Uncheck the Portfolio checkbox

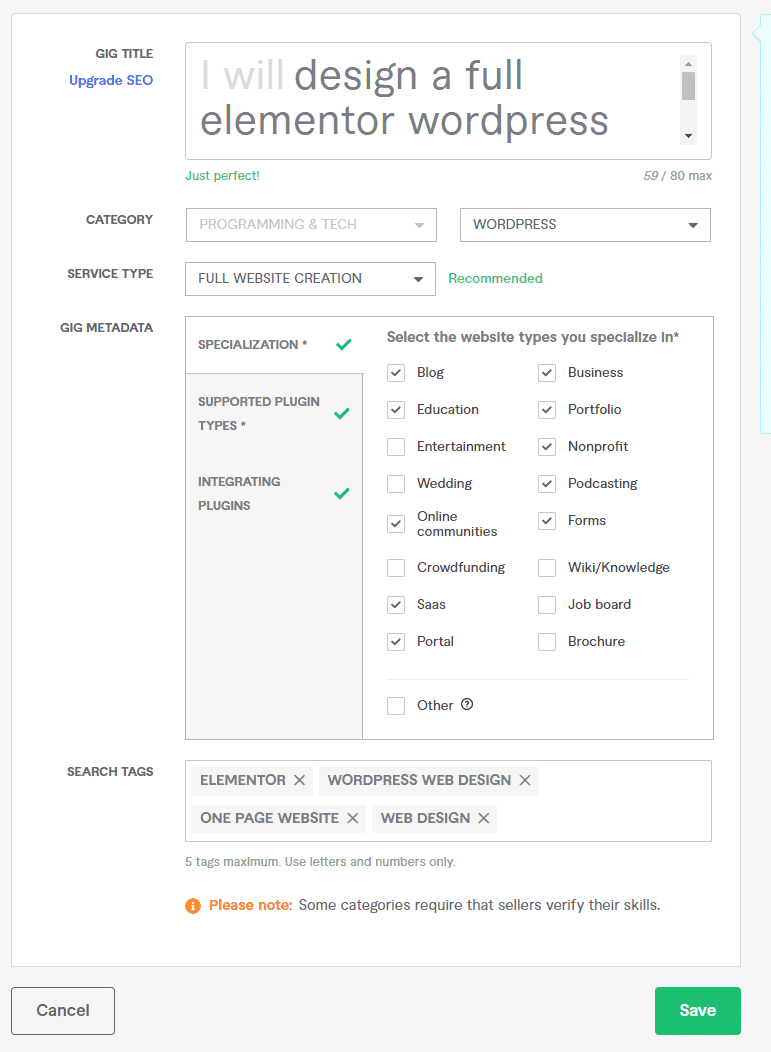point(547,410)
